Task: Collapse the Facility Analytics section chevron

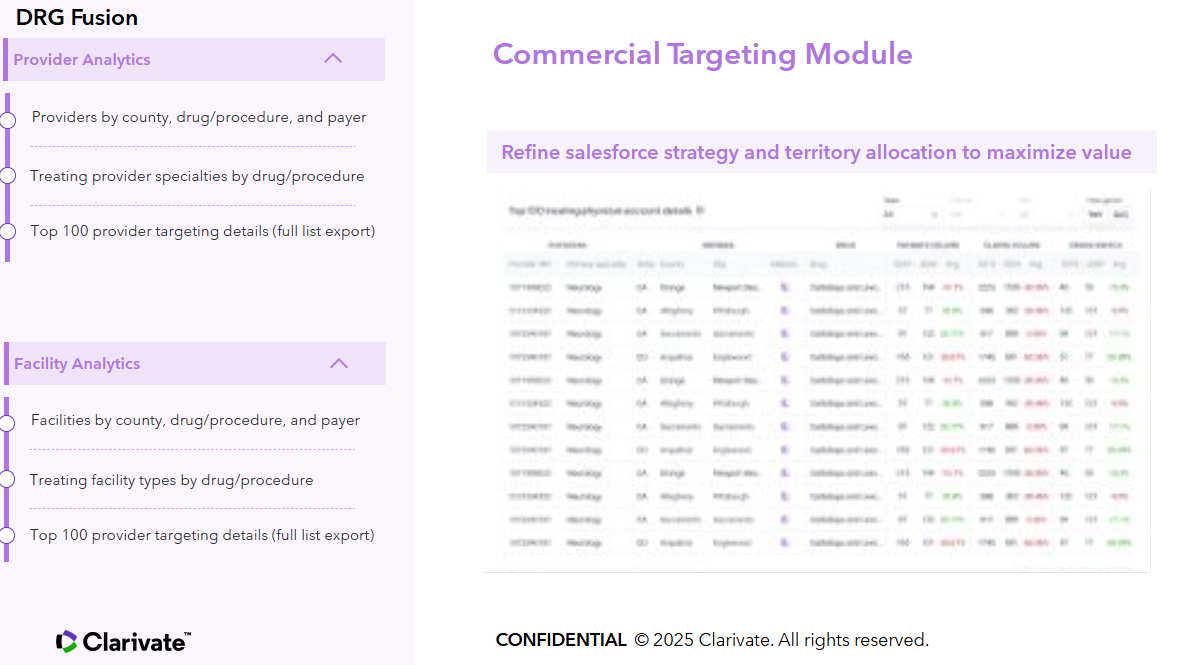Action: tap(339, 363)
